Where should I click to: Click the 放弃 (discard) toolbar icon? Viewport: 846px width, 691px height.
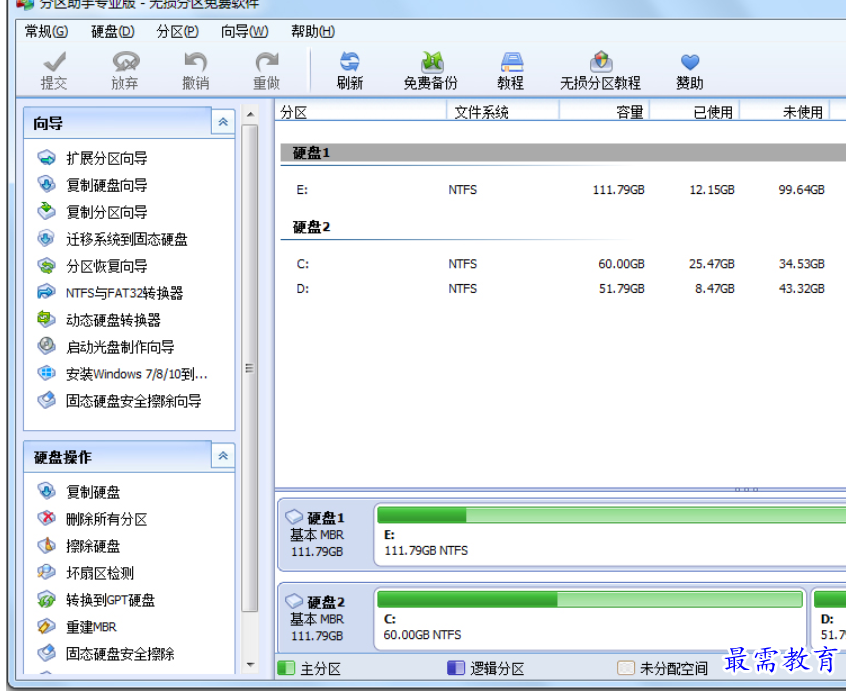[x=126, y=70]
